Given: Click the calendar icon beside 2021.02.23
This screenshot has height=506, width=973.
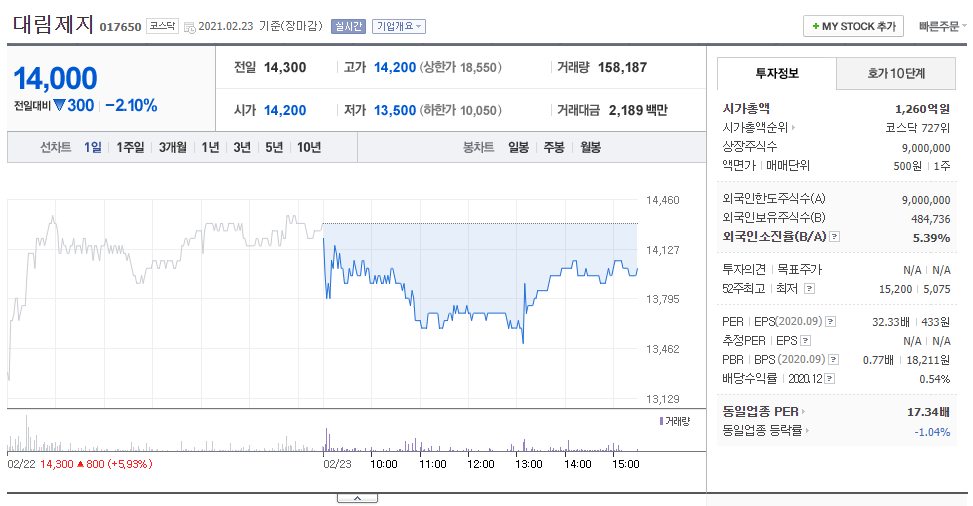Looking at the screenshot, I should tap(190, 27).
